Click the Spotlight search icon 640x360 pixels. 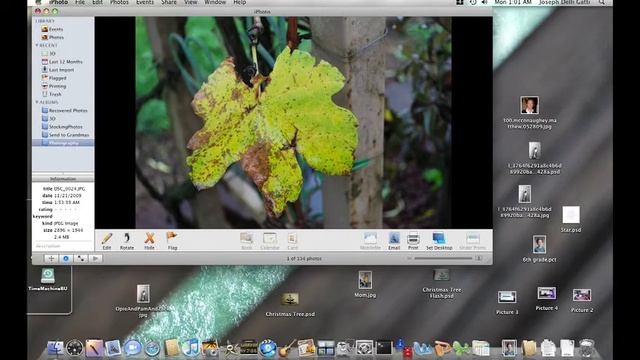[602, 2]
